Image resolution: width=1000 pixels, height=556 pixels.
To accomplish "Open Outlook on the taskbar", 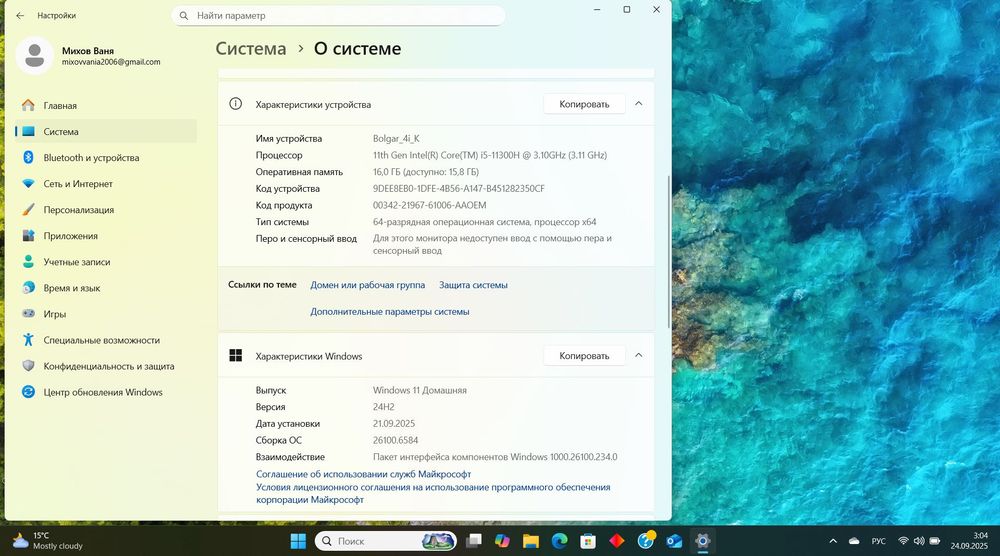I will [674, 541].
